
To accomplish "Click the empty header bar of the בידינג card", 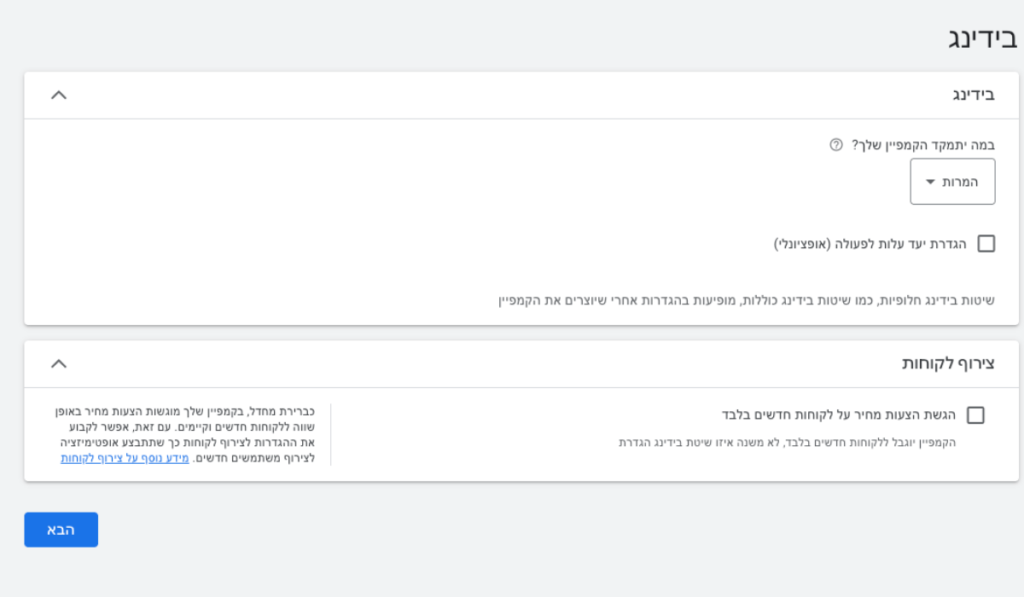I will (x=500, y=95).
